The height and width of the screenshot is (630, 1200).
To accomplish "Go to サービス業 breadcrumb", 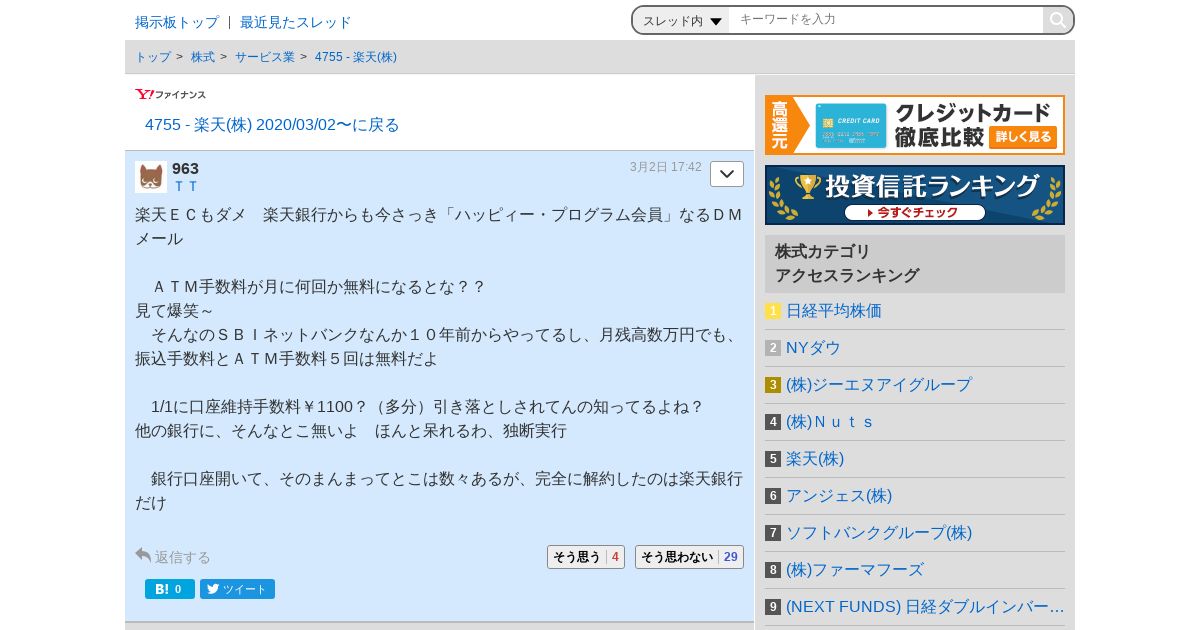I will click(x=265, y=57).
